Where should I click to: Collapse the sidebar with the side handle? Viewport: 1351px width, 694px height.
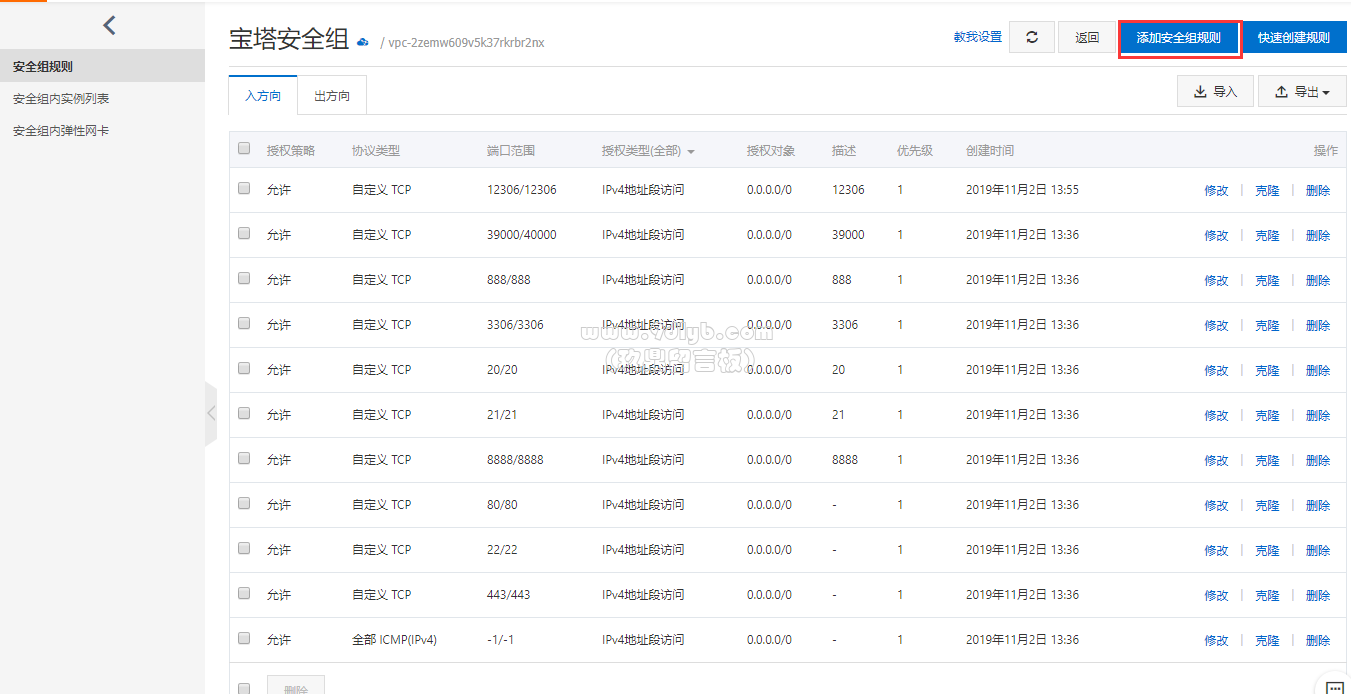[x=211, y=413]
